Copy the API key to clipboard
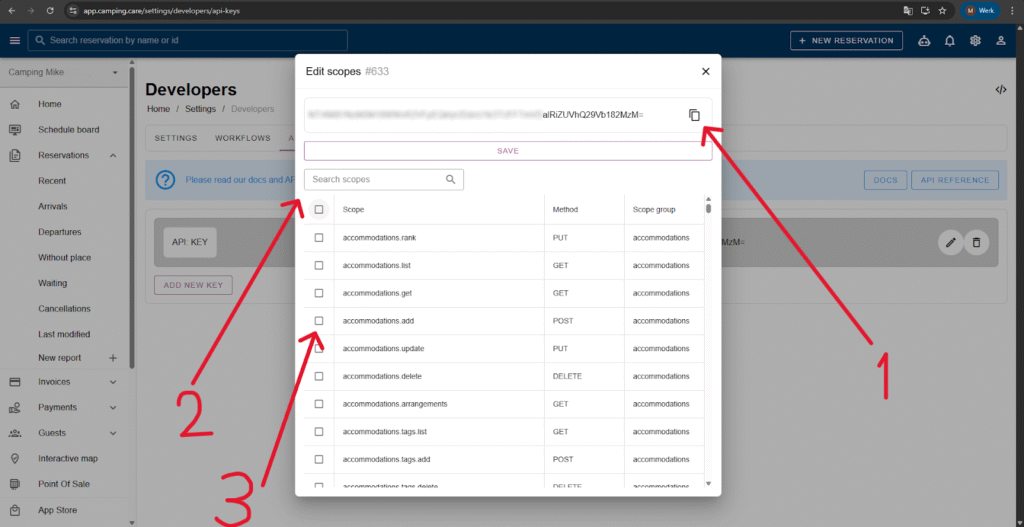The image size is (1024, 527). (694, 115)
